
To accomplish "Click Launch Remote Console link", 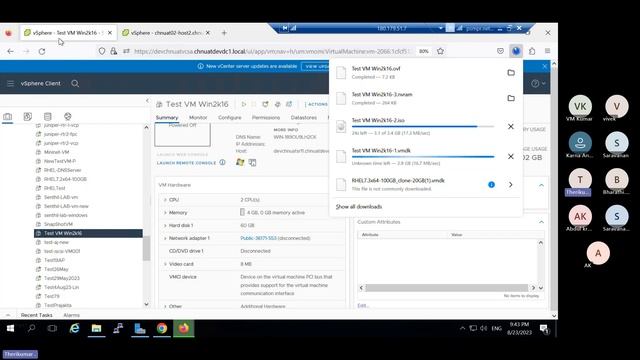I will point(187,163).
